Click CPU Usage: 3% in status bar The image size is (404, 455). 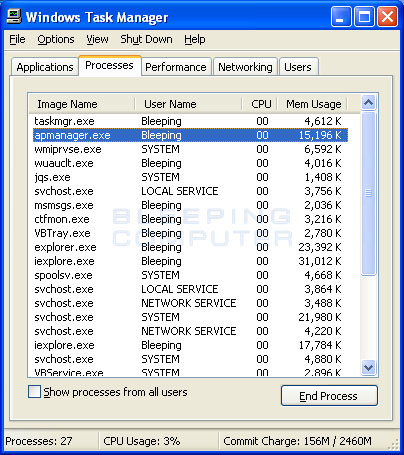click(142, 441)
